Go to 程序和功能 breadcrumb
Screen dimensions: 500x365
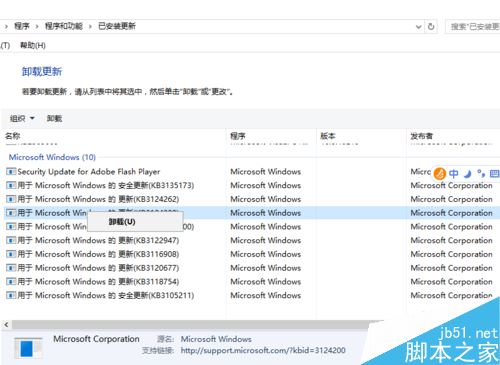pos(64,26)
